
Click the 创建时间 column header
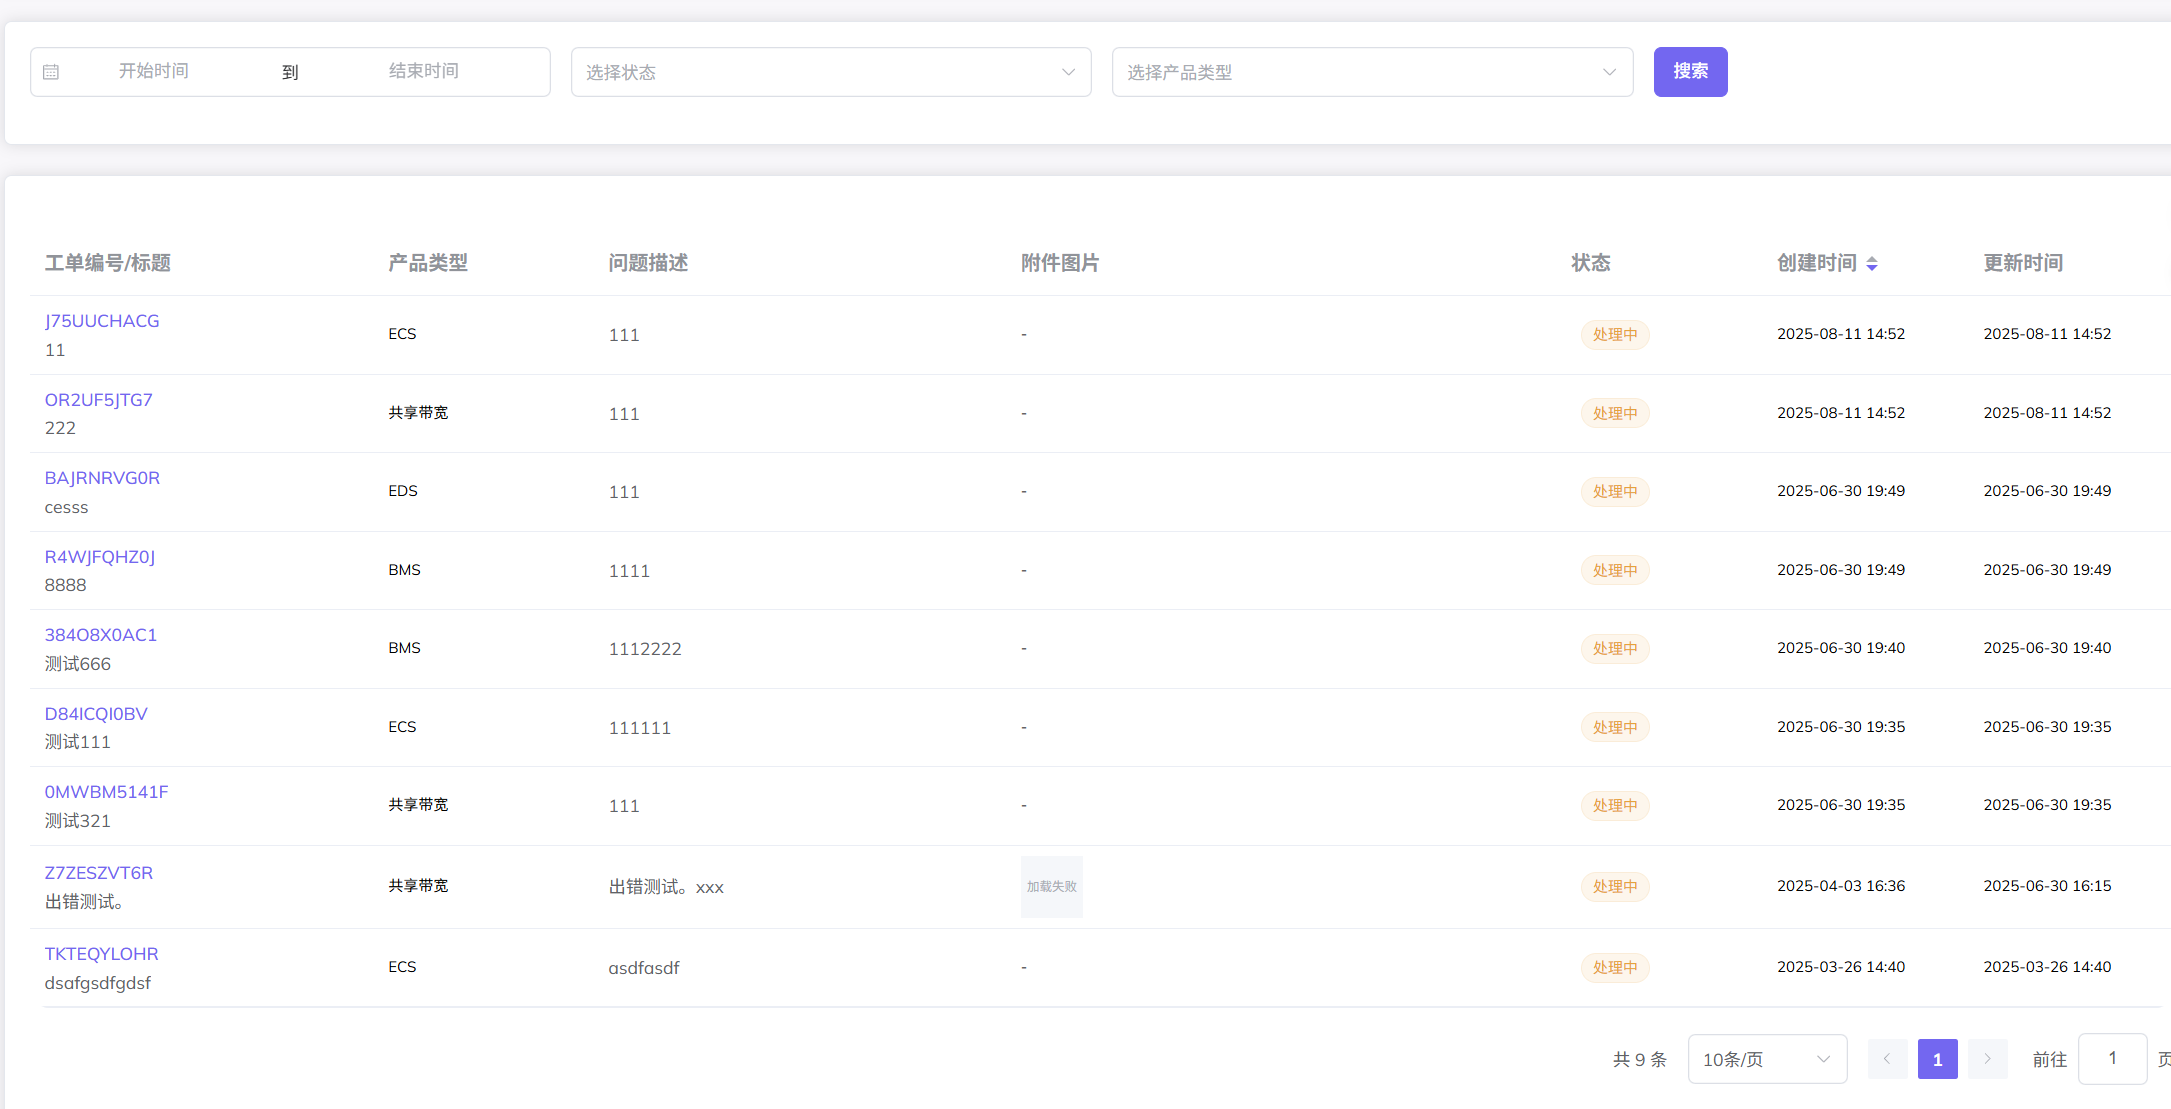pos(1816,263)
